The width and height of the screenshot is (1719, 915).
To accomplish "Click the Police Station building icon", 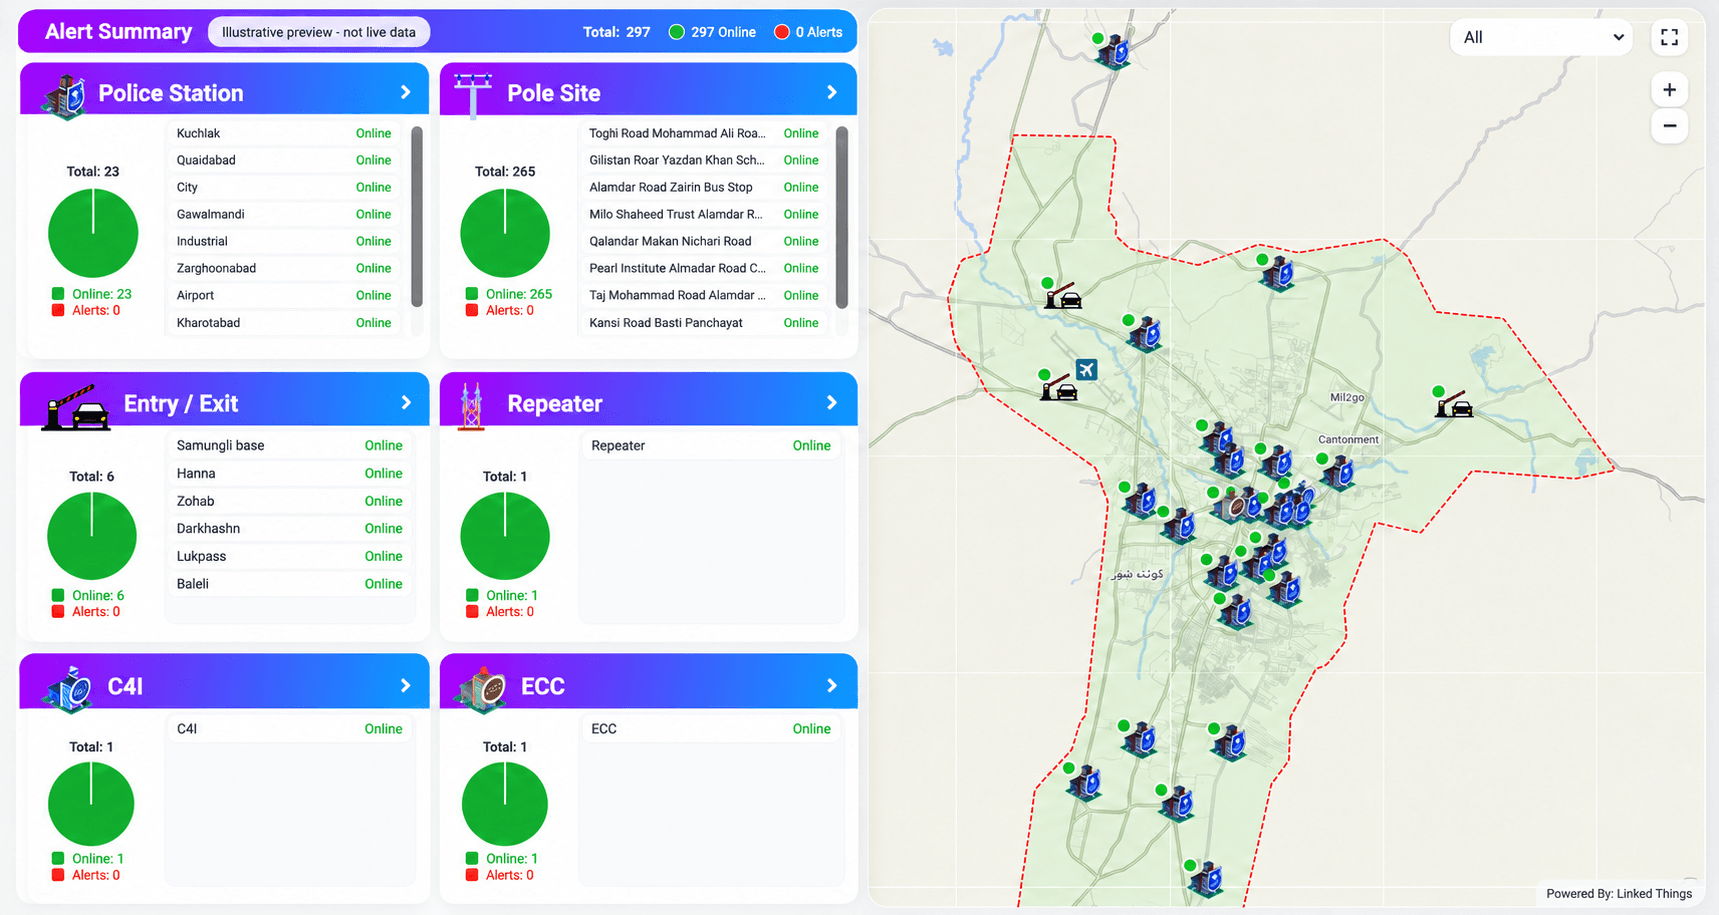I will coord(64,97).
